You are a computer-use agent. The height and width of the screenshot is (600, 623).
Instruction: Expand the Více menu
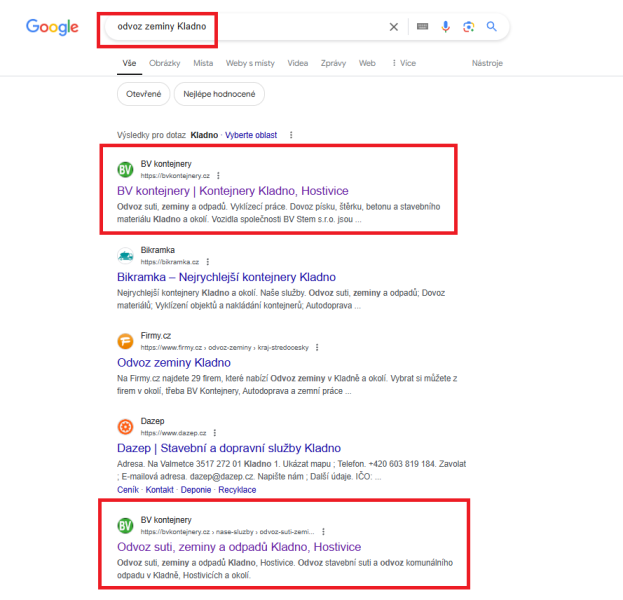(404, 63)
